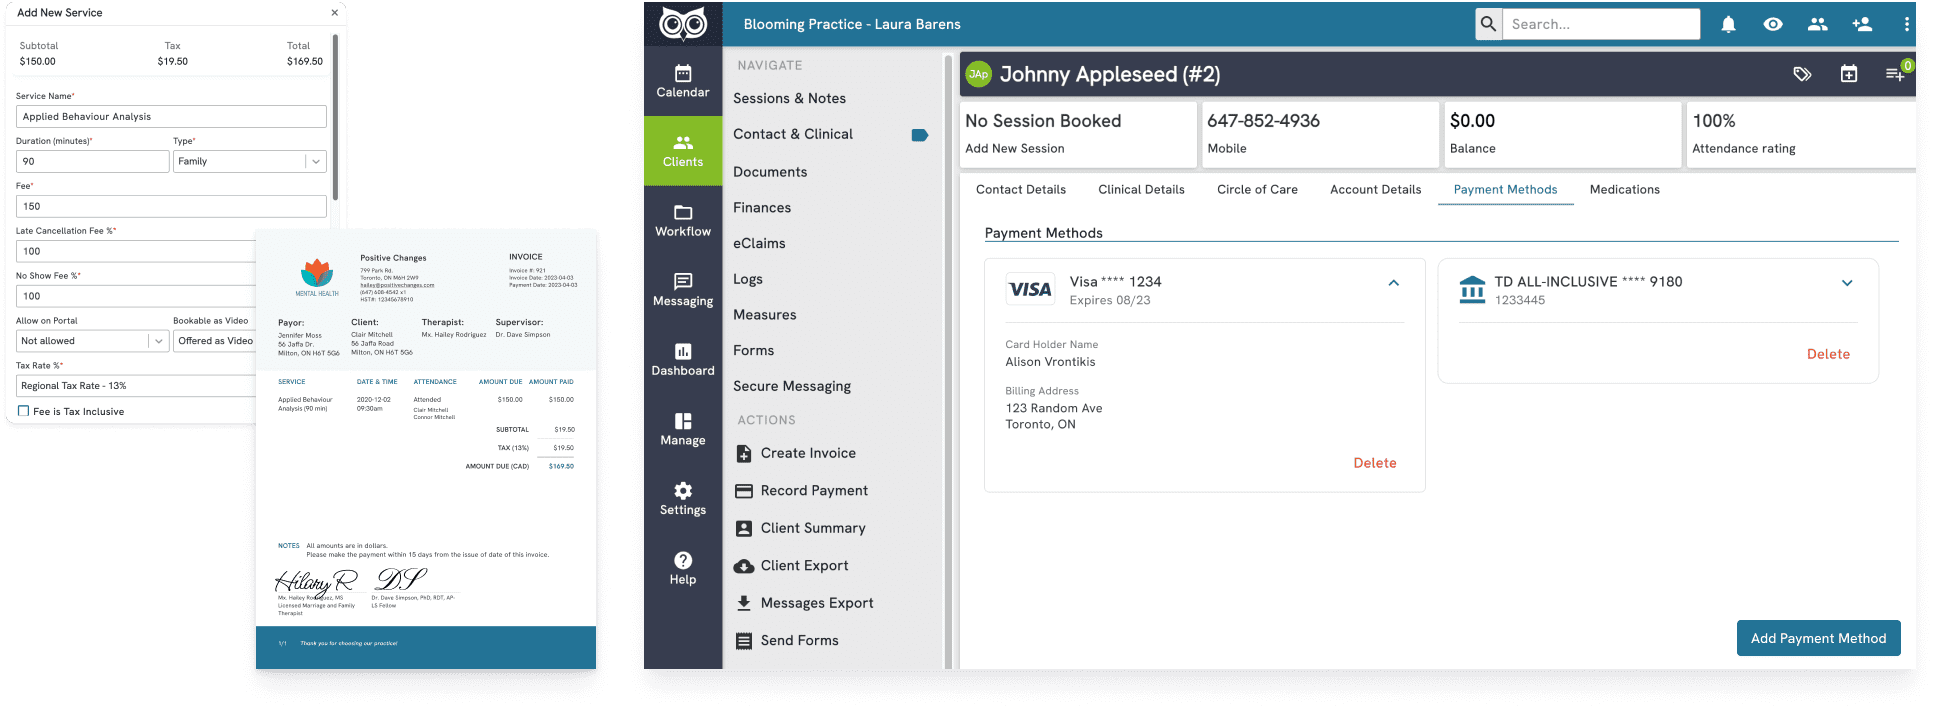Click the Add Payment Method button
The image size is (1936, 709).
pos(1817,638)
